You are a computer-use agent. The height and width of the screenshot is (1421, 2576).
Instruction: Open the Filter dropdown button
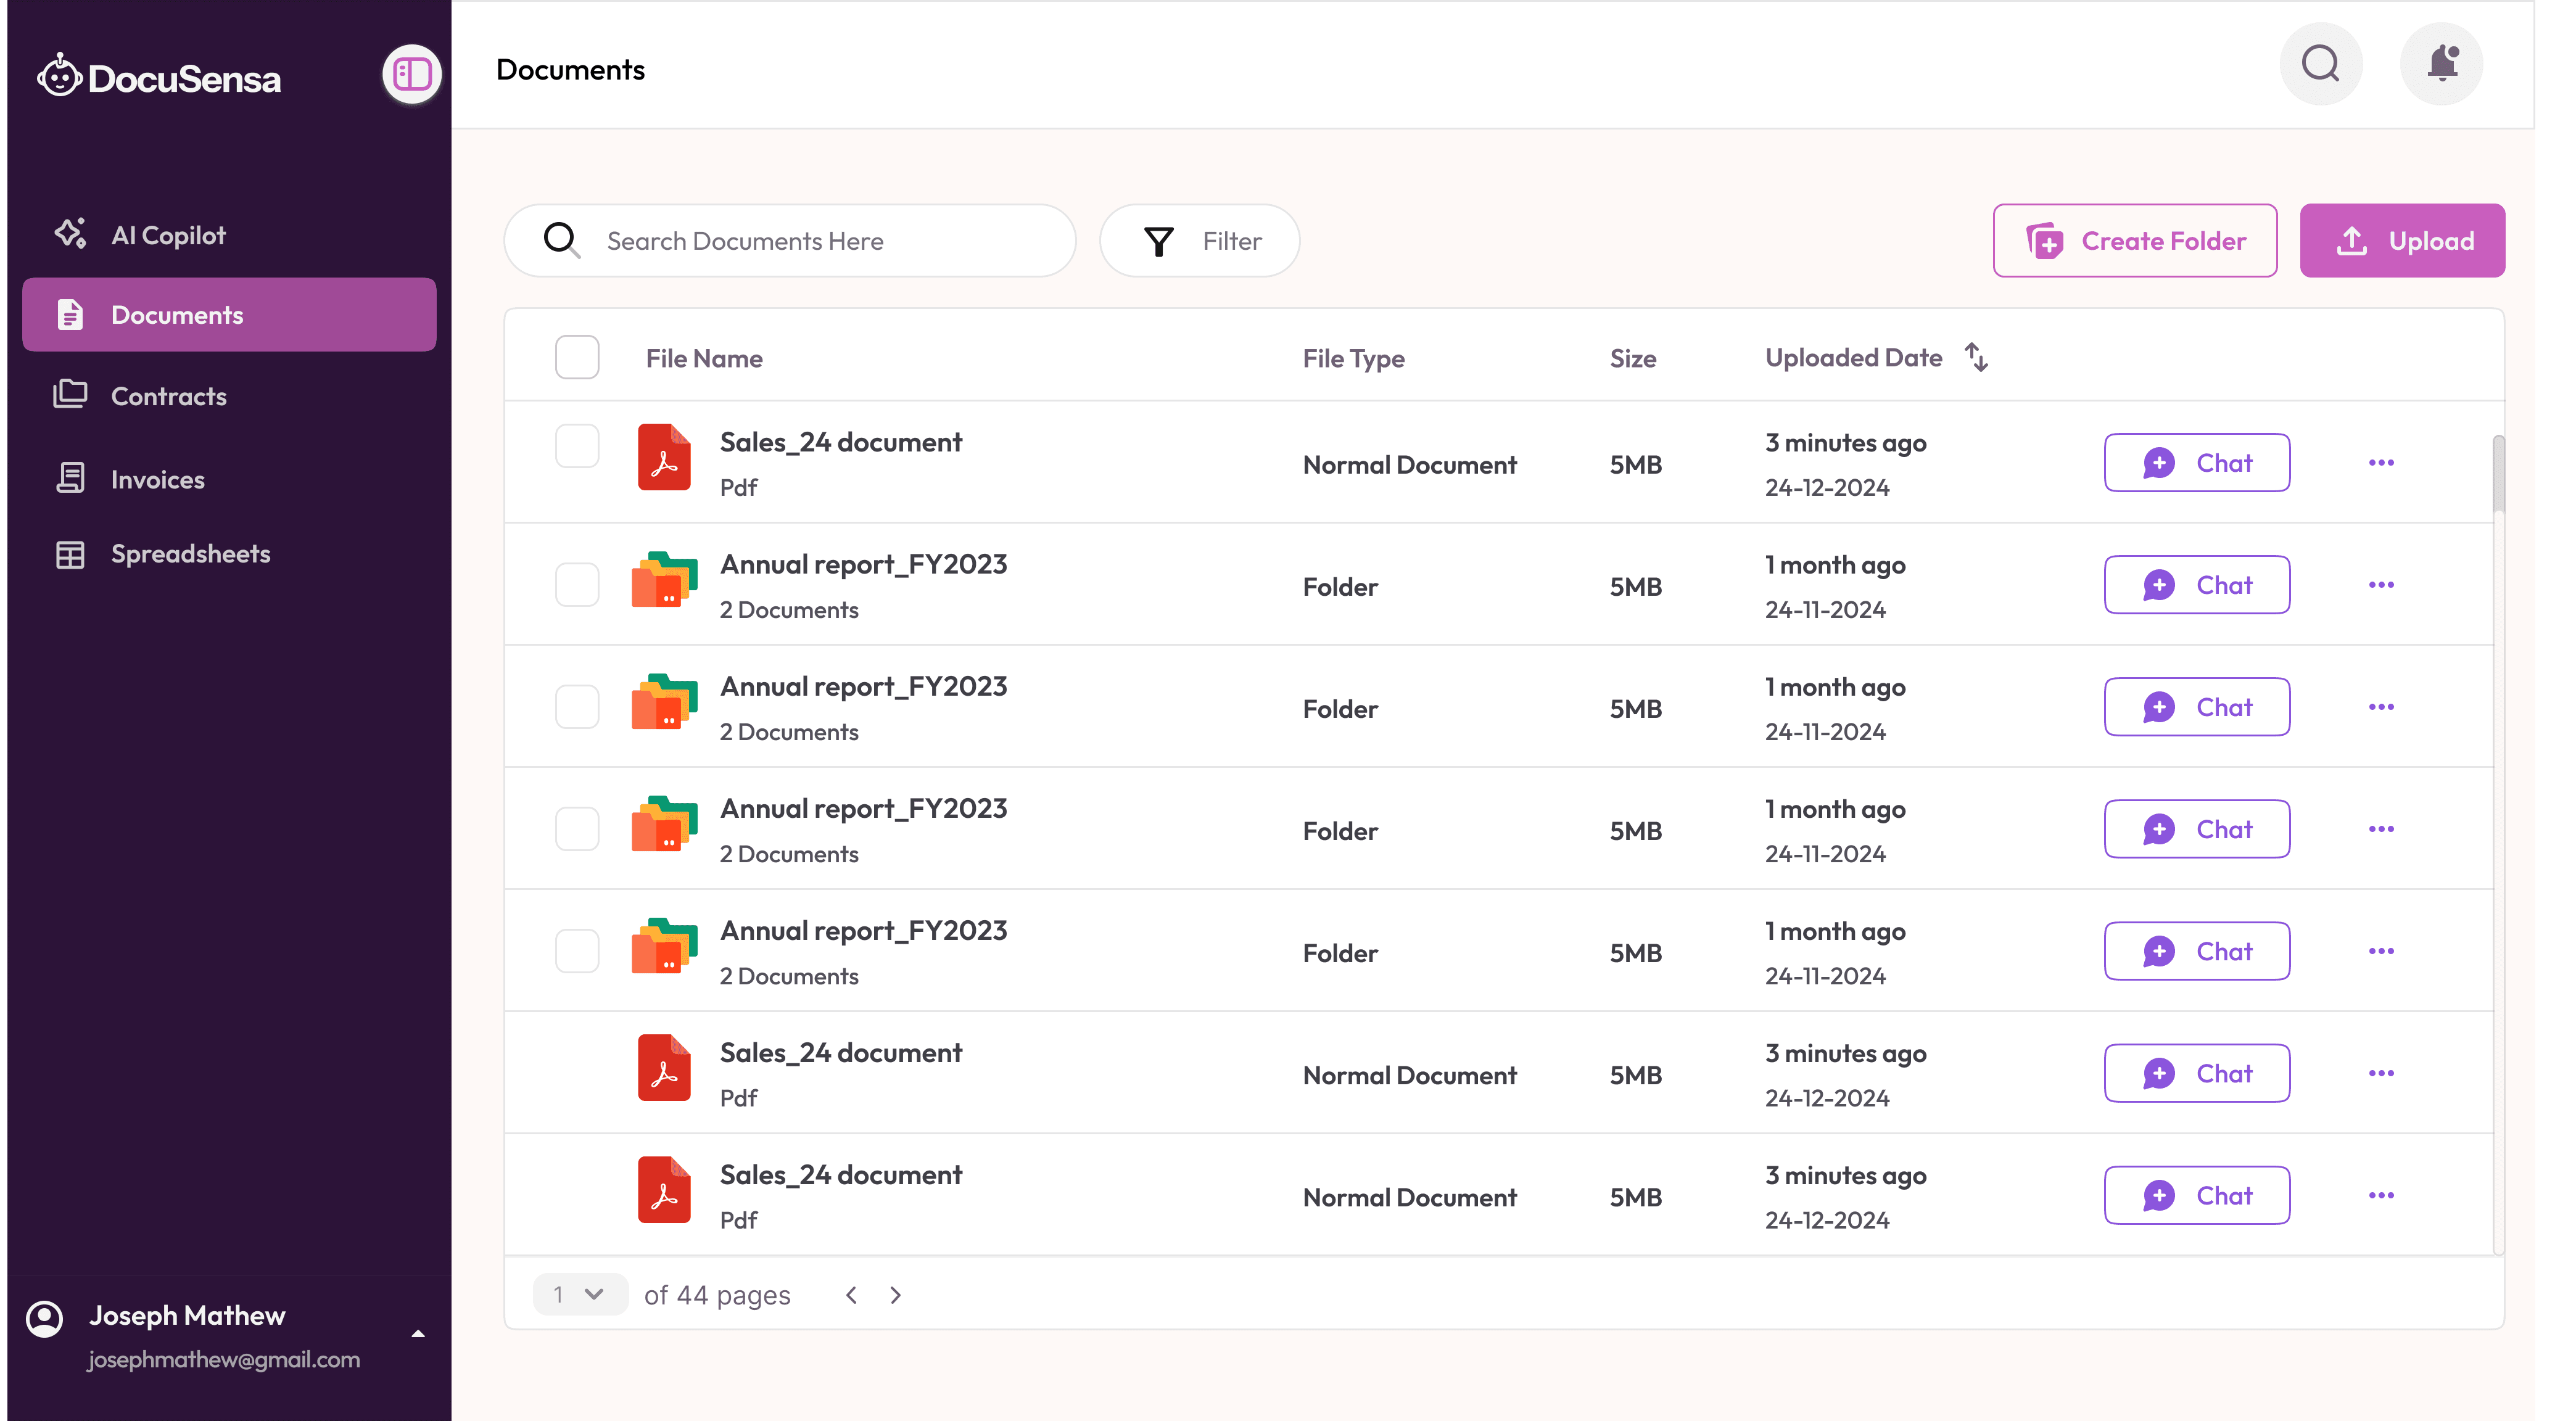point(1199,241)
